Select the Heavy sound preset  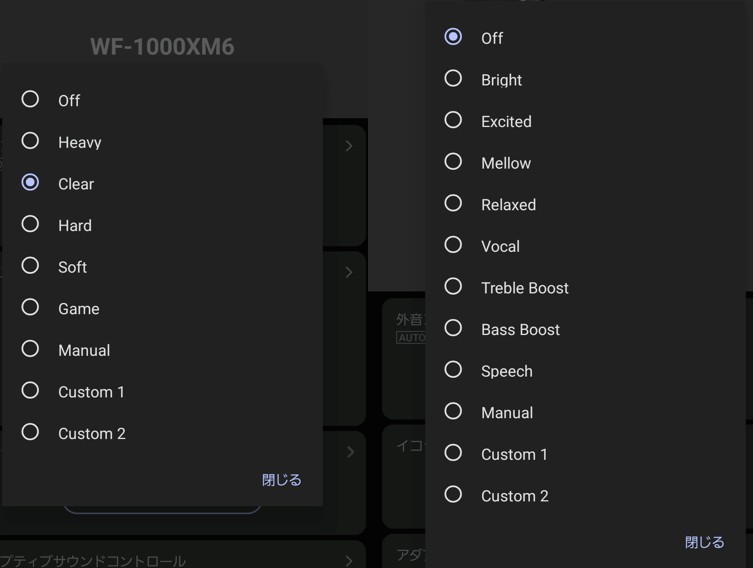click(31, 141)
